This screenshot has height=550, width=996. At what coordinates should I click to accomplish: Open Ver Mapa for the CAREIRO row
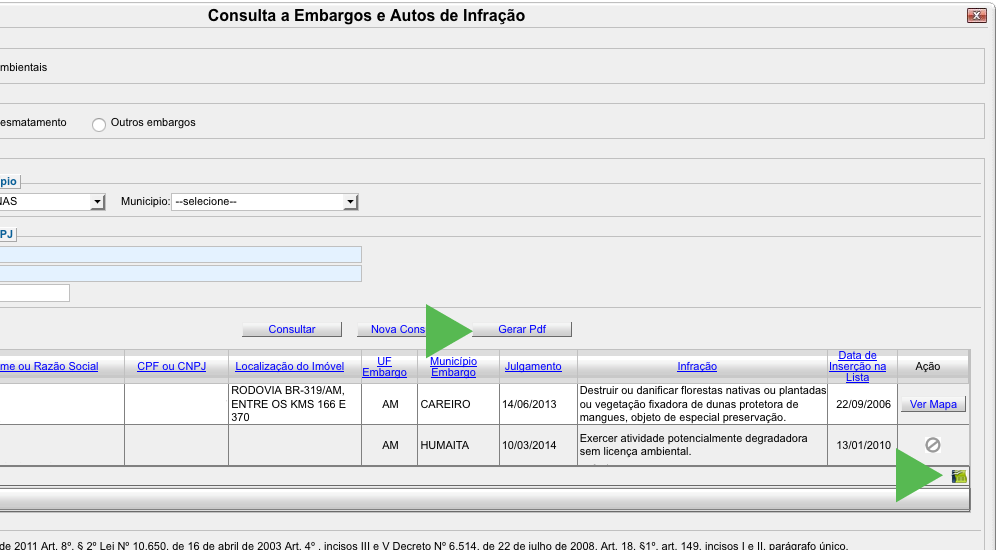(933, 405)
